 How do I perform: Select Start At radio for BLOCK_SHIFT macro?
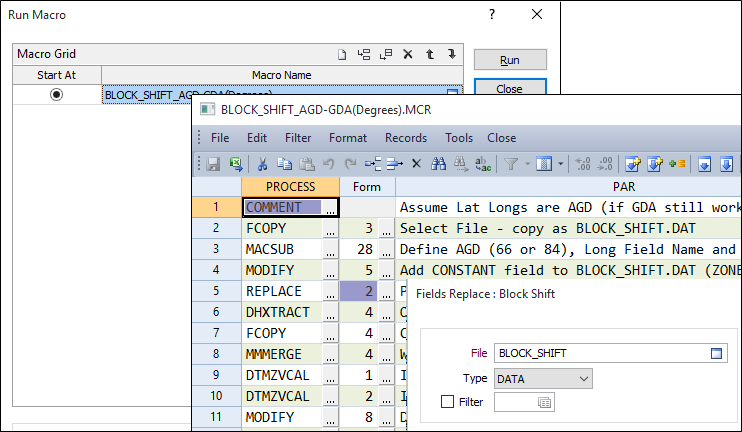click(x=56, y=95)
